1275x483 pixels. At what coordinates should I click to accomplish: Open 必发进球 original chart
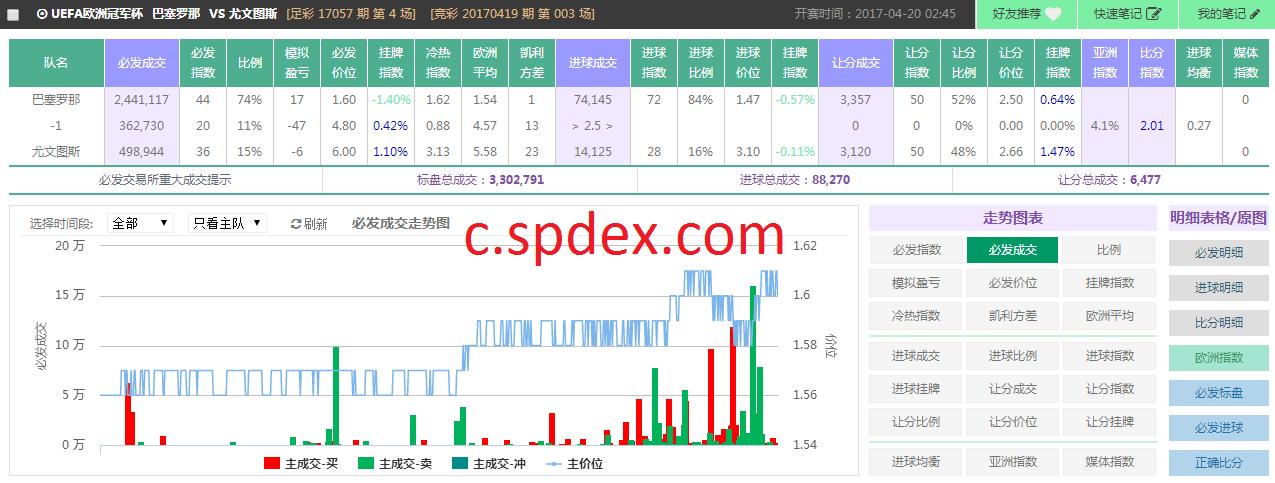[1218, 428]
